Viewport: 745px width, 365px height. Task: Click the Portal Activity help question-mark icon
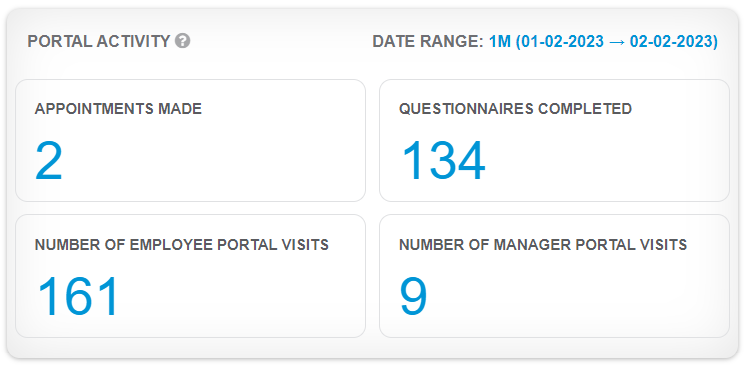point(182,41)
